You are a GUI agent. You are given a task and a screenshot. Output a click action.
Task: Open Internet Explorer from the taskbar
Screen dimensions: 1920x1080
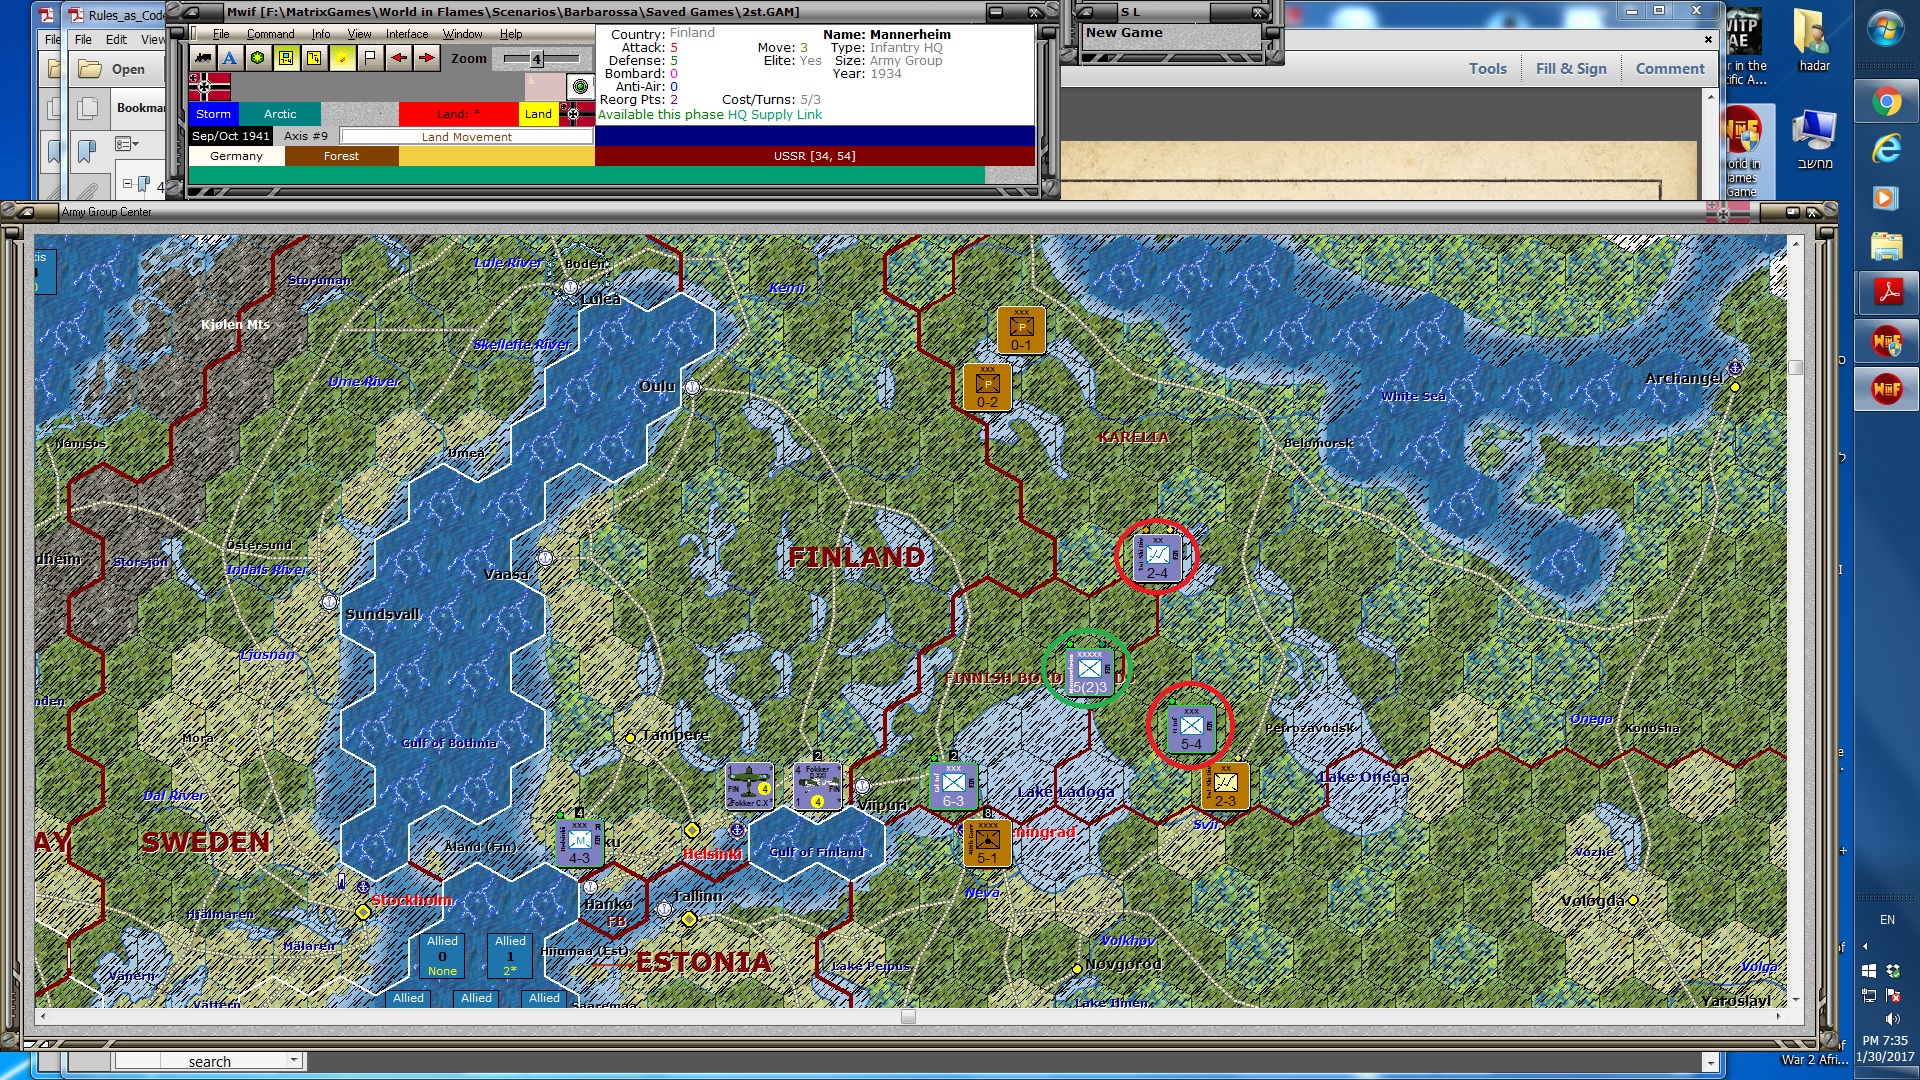(x=1887, y=149)
